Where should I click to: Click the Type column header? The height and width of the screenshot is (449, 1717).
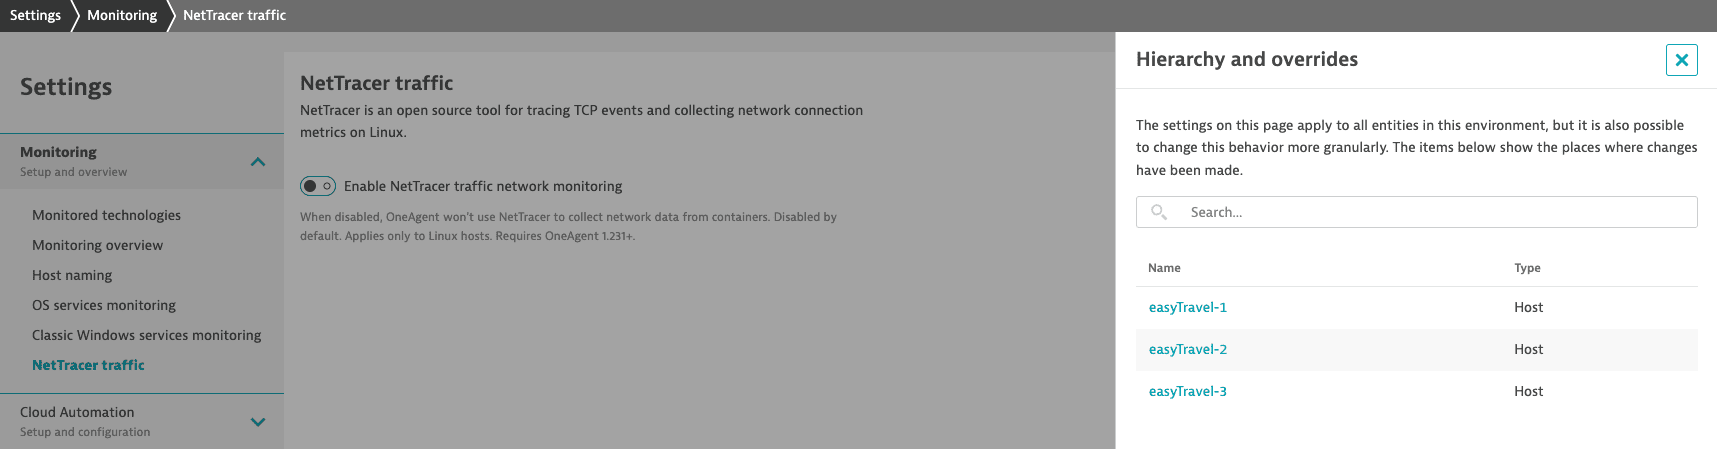click(x=1527, y=268)
